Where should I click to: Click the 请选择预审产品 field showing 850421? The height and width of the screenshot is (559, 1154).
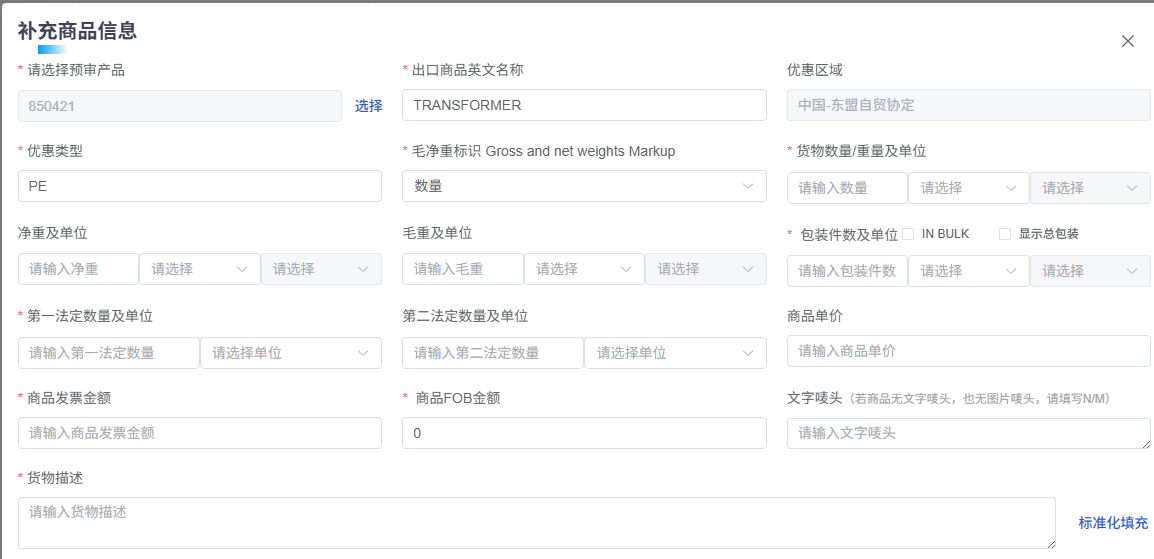click(x=180, y=106)
